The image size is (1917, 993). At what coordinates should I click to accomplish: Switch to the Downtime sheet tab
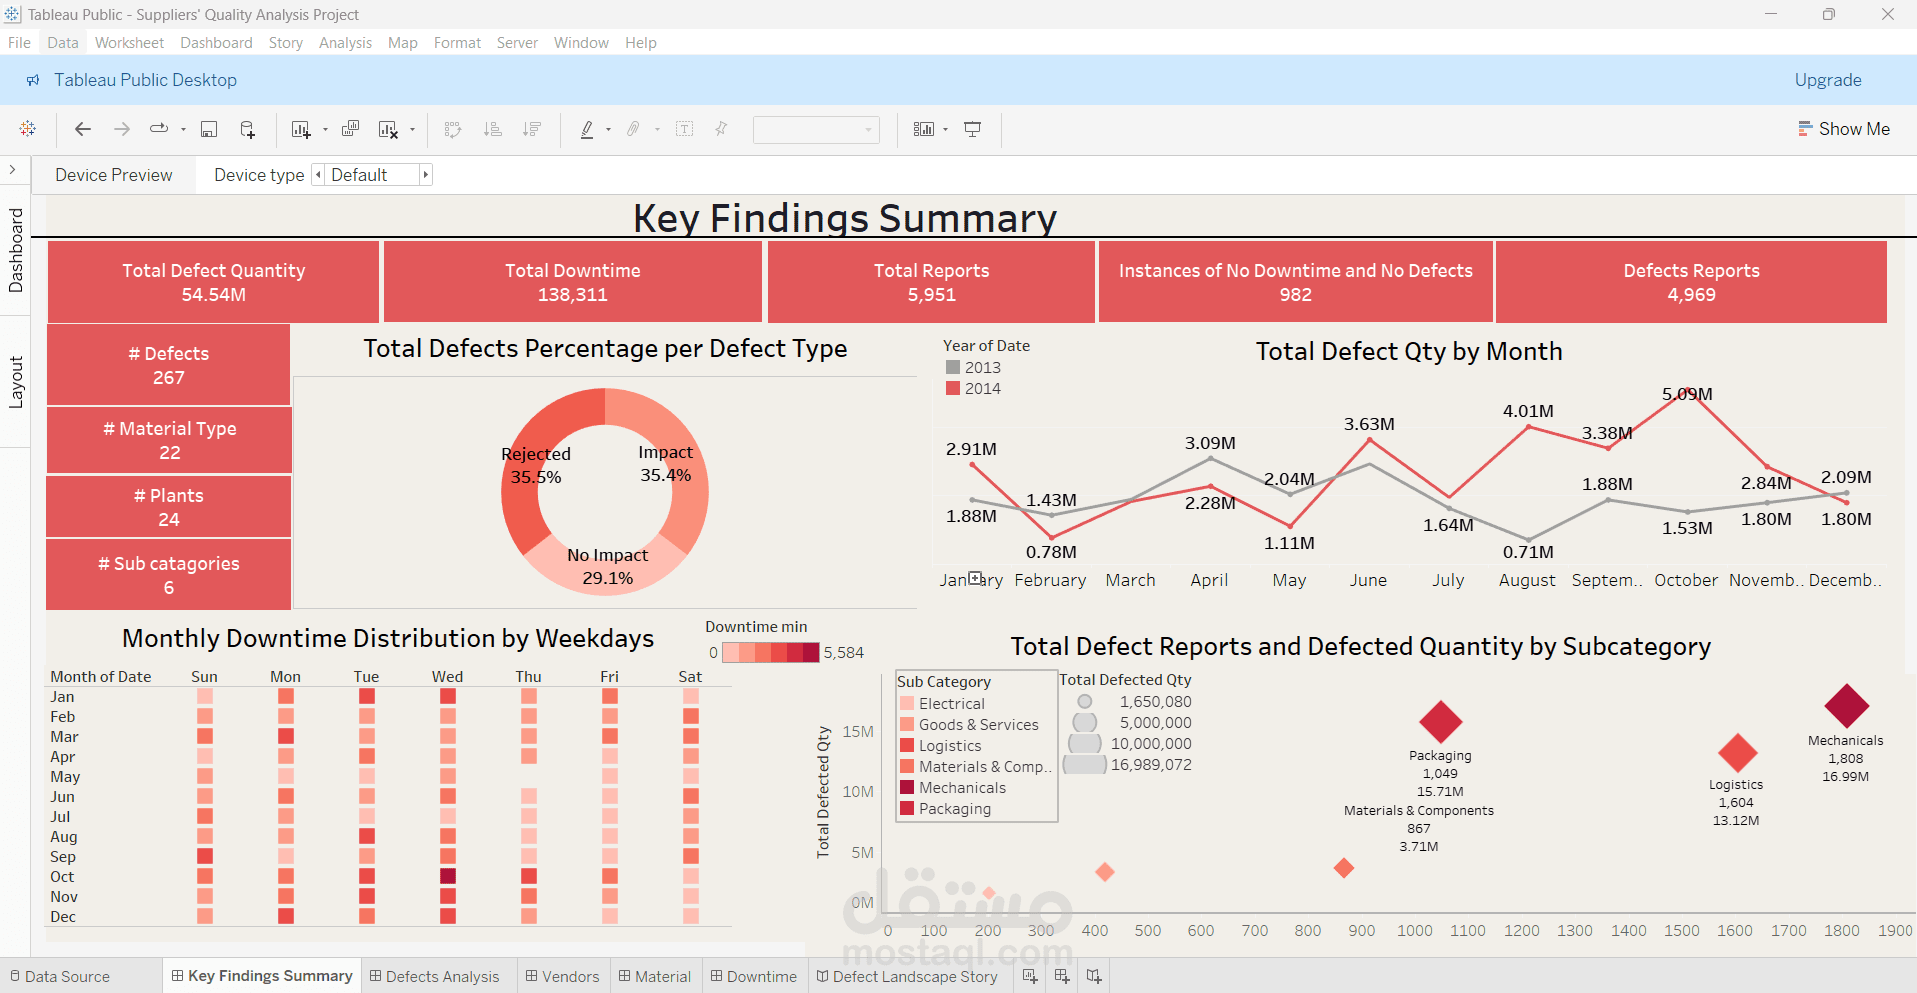click(753, 976)
